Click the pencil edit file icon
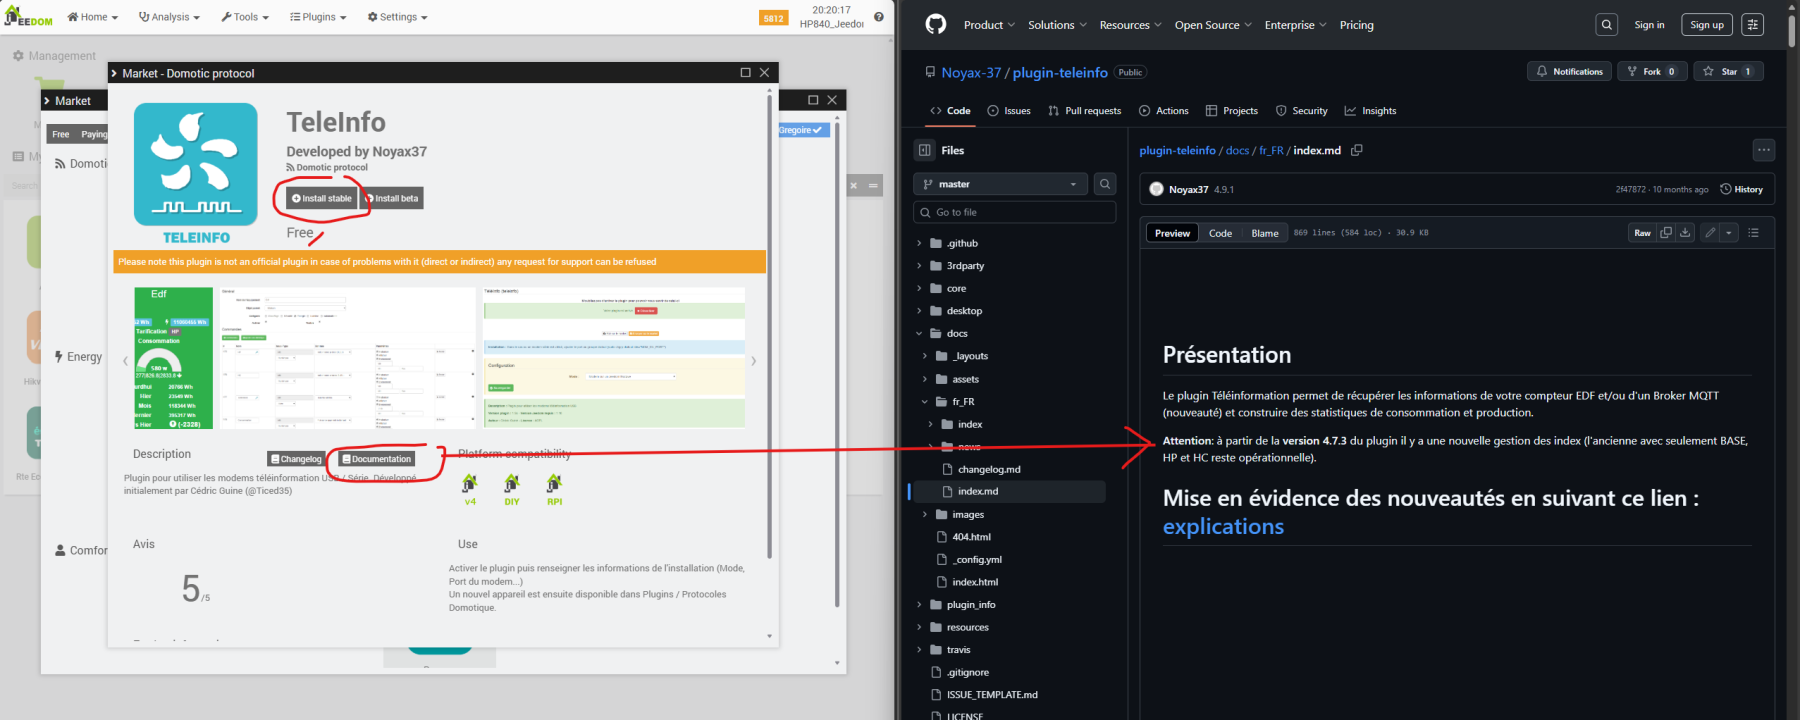 (1710, 233)
